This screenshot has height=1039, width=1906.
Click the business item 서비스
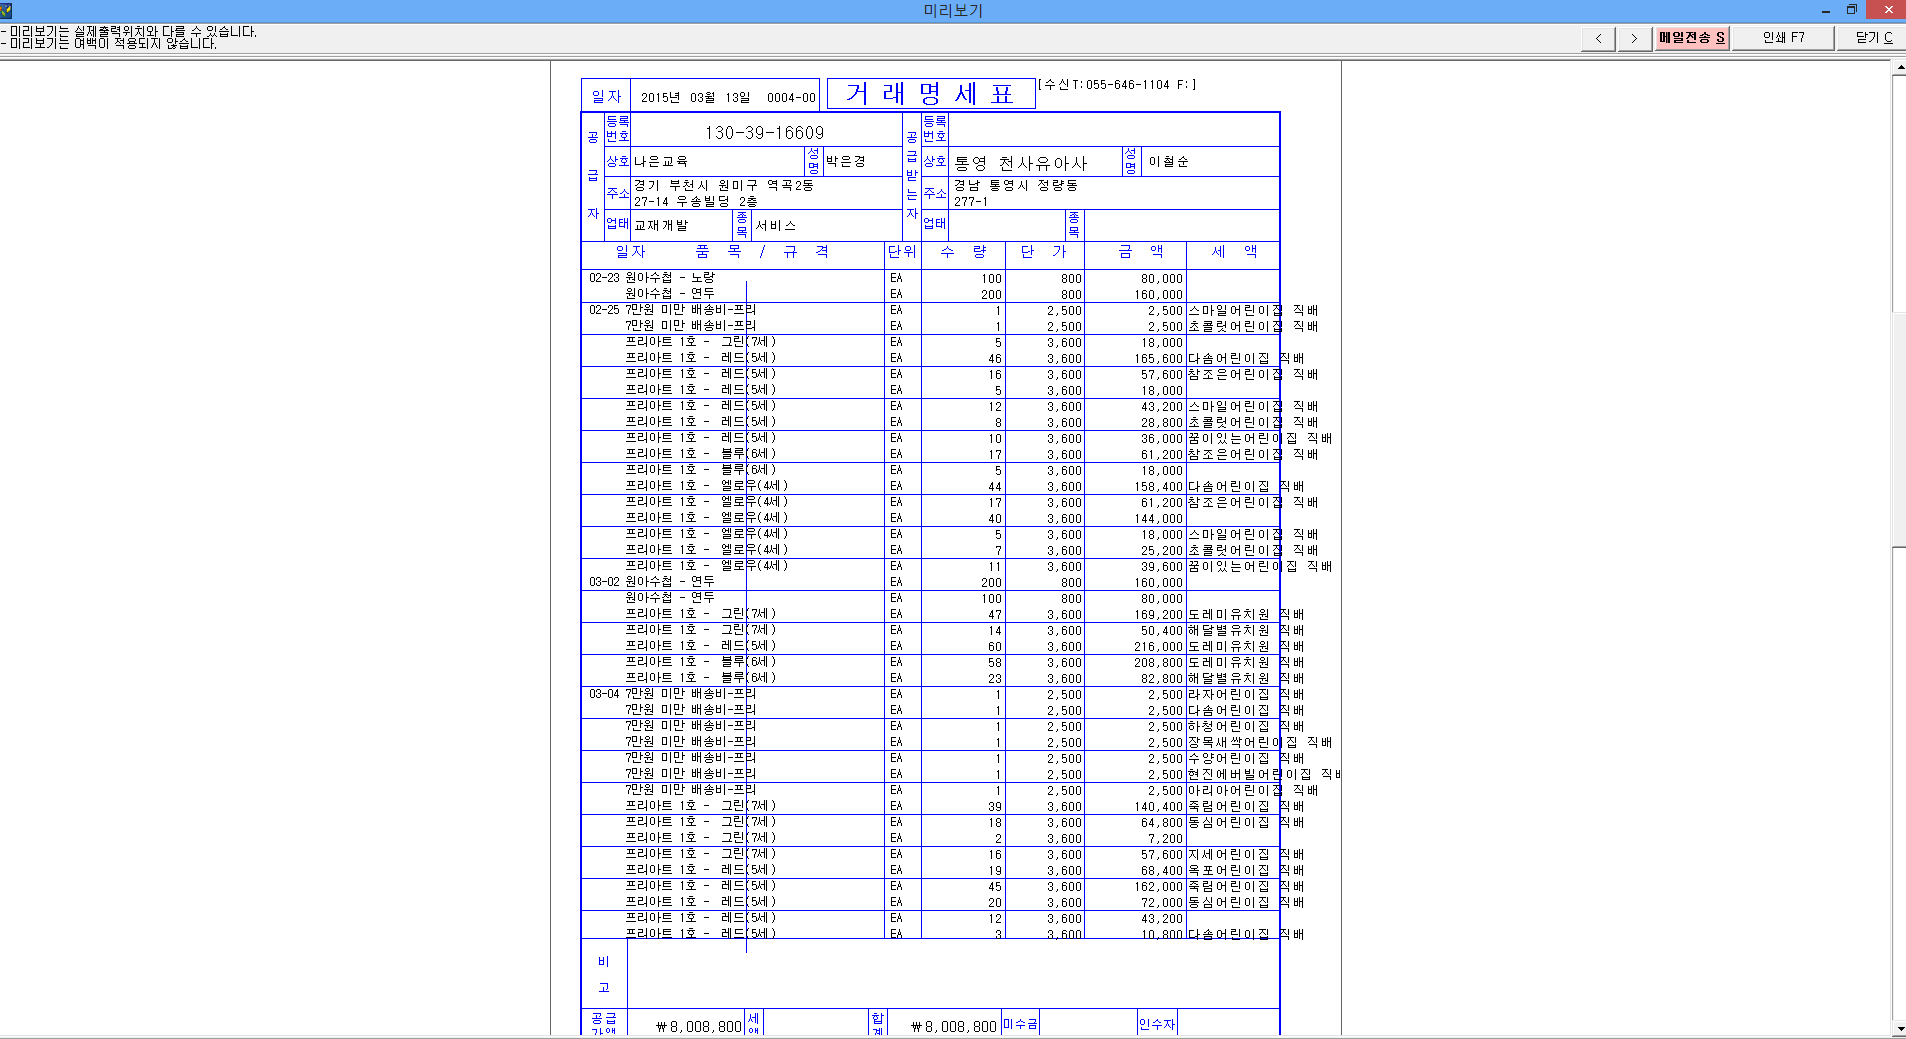tap(776, 226)
